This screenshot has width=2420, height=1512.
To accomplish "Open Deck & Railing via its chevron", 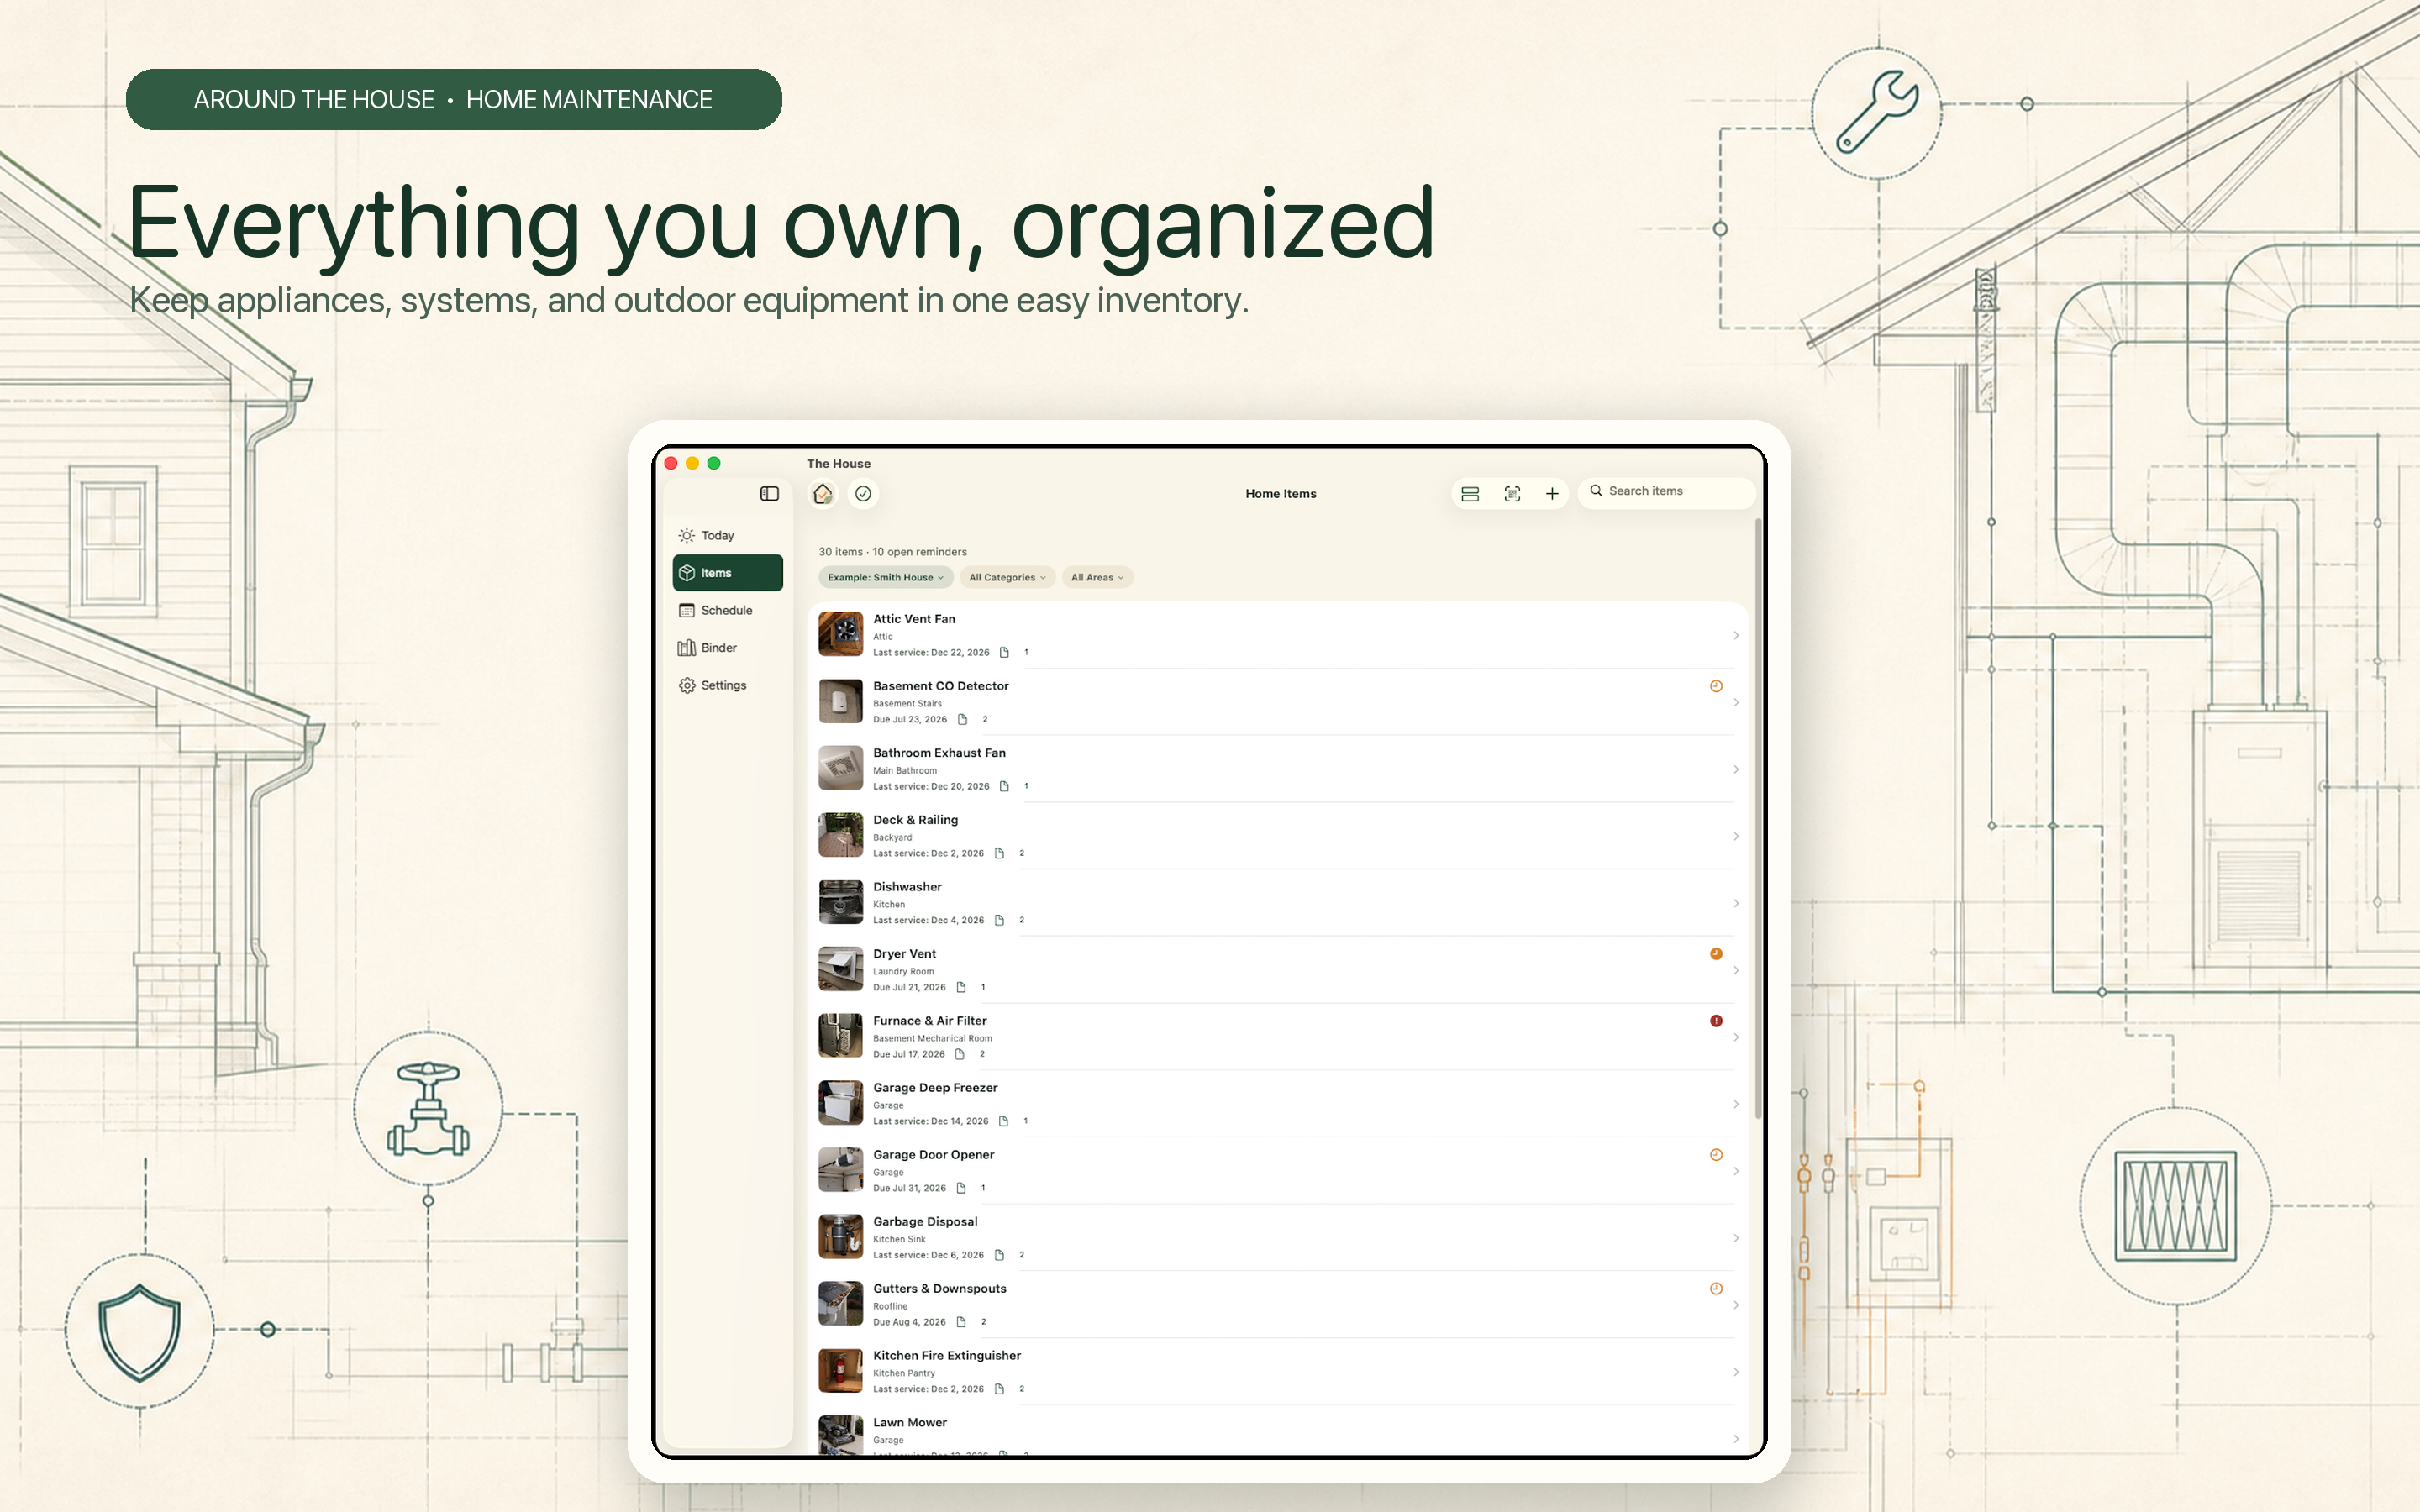I will click(x=1736, y=836).
